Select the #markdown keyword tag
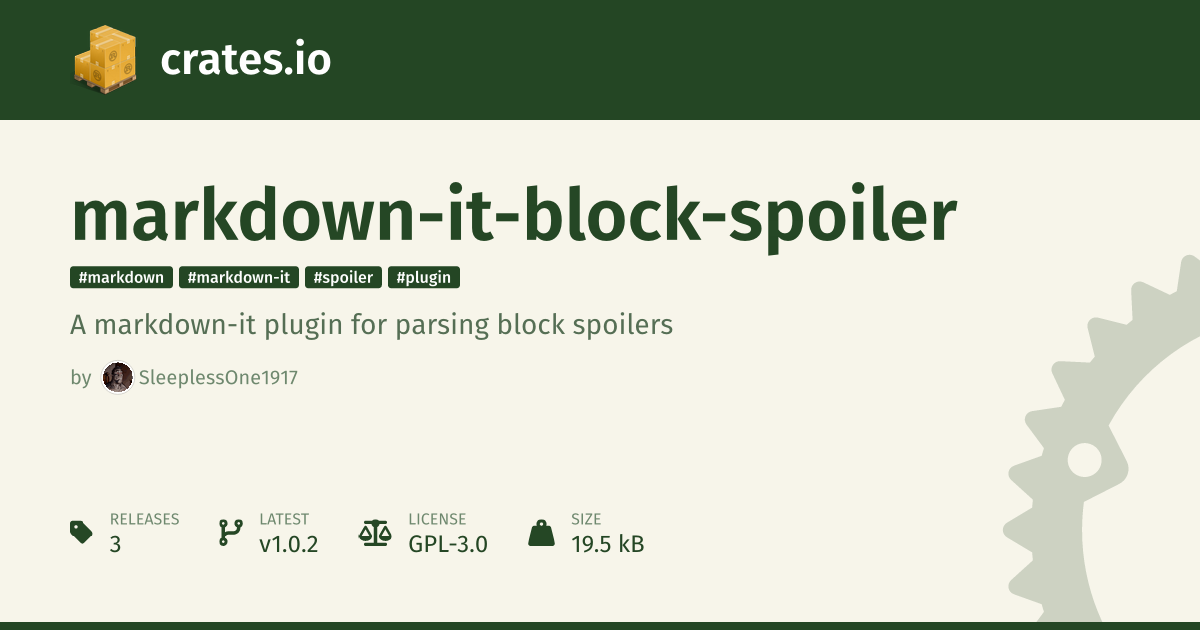 (122, 278)
